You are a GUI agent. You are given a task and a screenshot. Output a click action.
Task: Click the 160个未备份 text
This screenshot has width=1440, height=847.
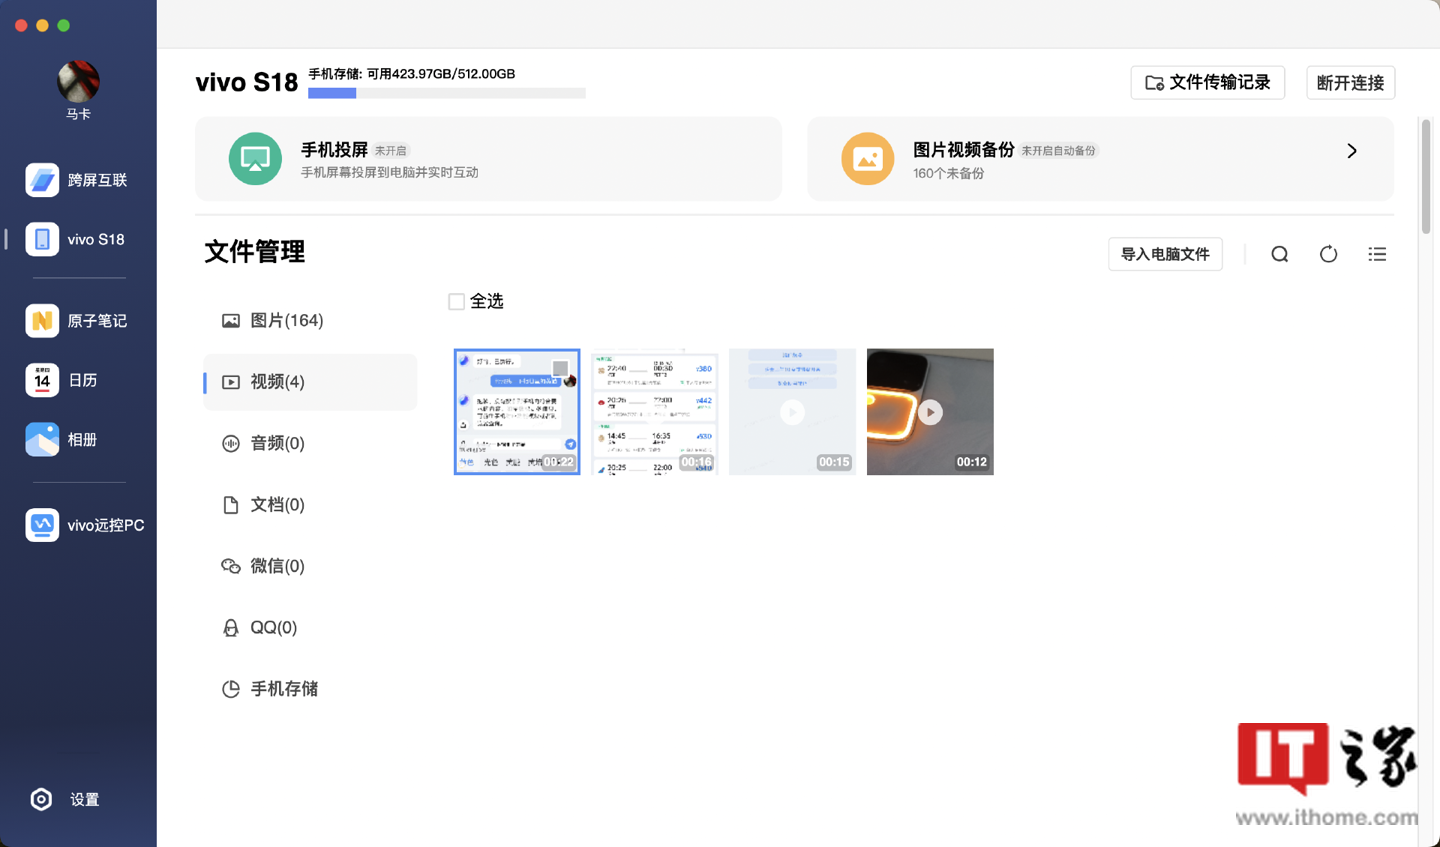949,173
